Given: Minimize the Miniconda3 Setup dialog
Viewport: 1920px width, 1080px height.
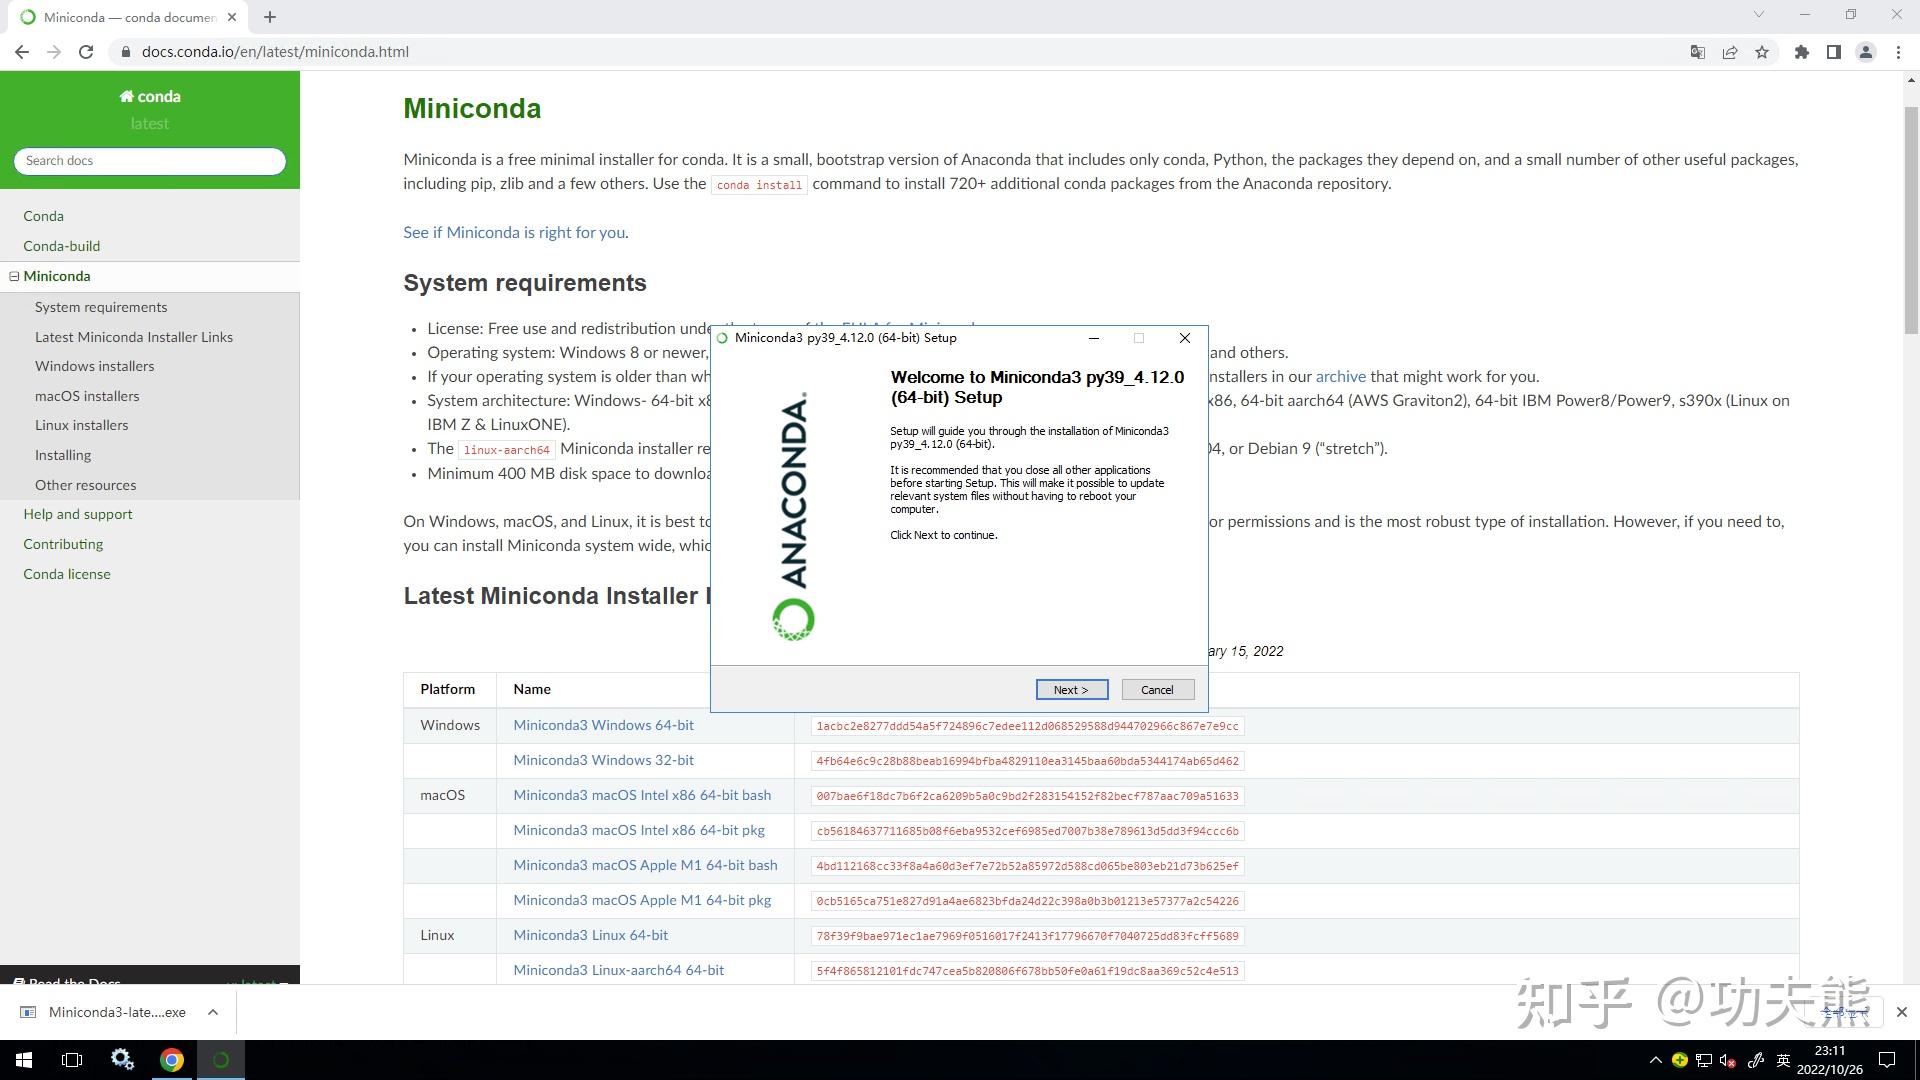Looking at the screenshot, I should (1094, 338).
